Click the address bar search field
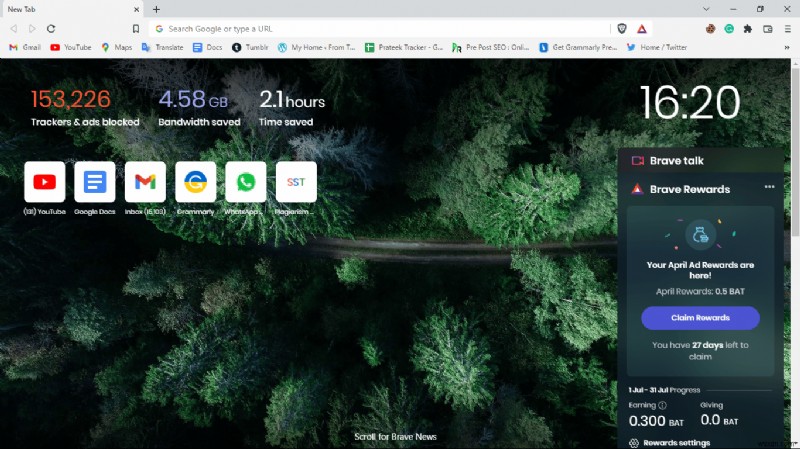Screen dimensions: 800x449 coord(380,29)
